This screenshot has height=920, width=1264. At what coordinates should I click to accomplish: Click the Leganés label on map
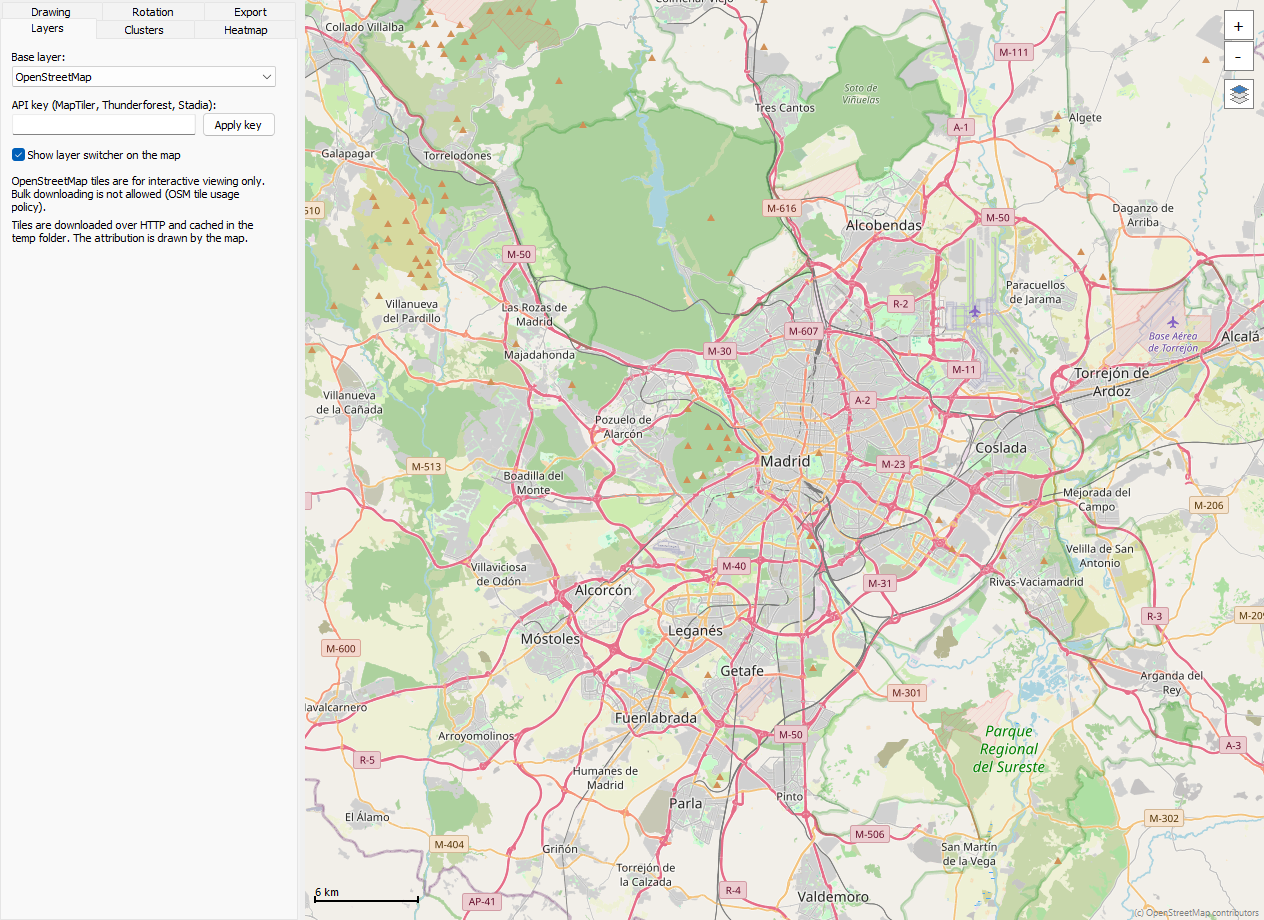tap(695, 631)
